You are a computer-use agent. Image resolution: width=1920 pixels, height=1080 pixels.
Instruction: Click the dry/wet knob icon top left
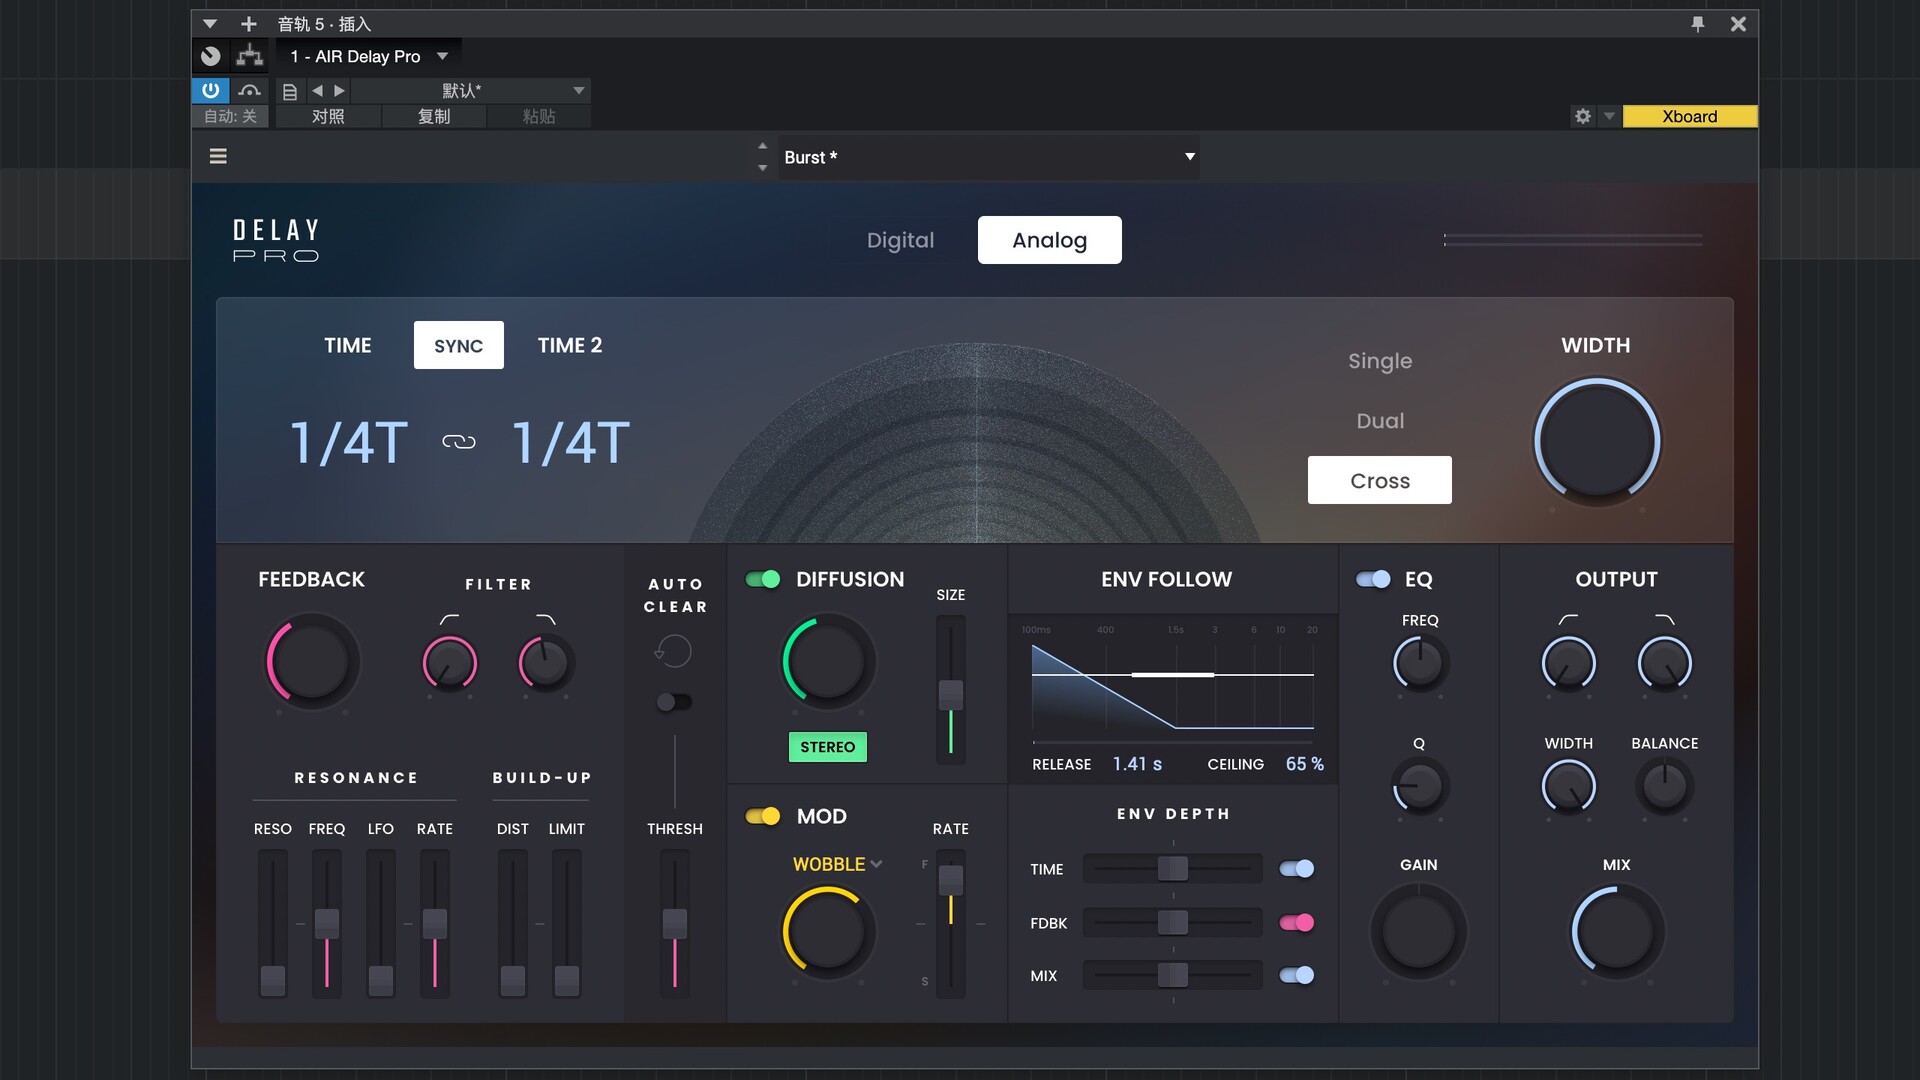click(209, 56)
